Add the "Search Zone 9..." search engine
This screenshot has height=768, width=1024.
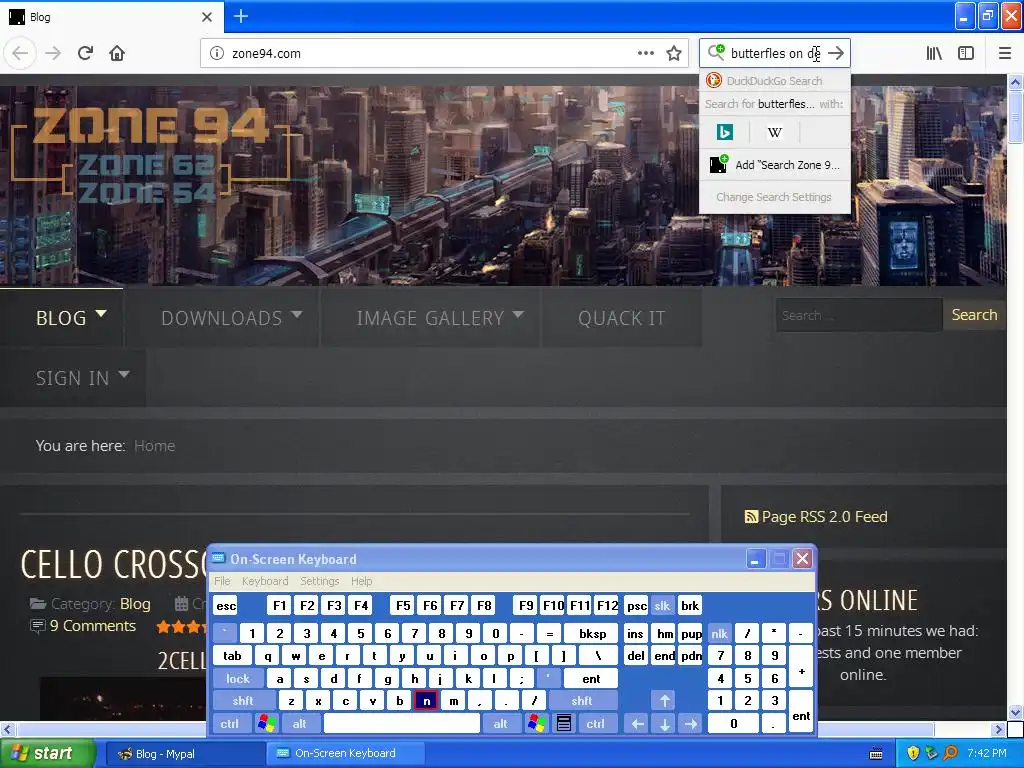[775, 165]
